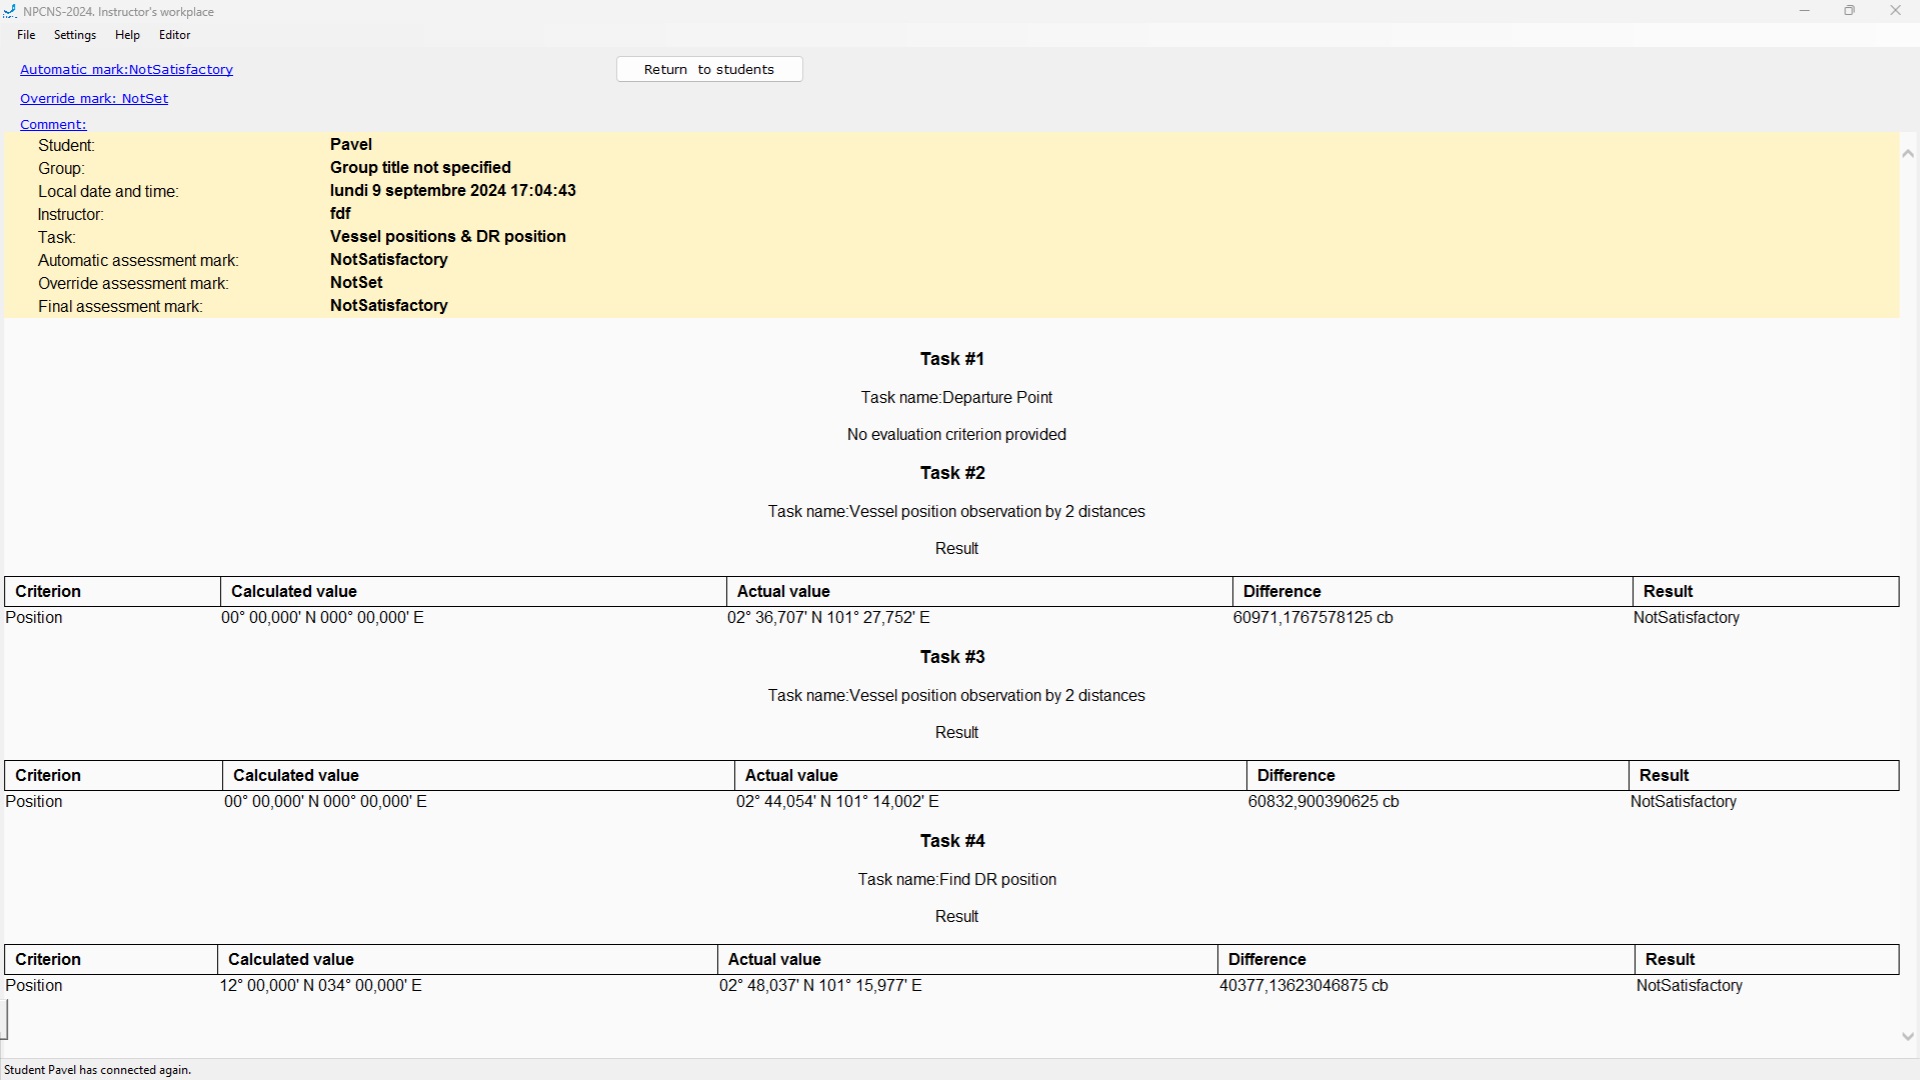Open the Editor menu
This screenshot has width=1920, height=1080.
tap(174, 35)
